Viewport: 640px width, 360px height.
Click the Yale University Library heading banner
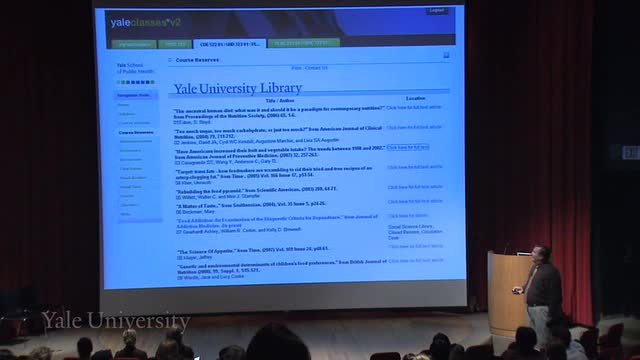[238, 88]
